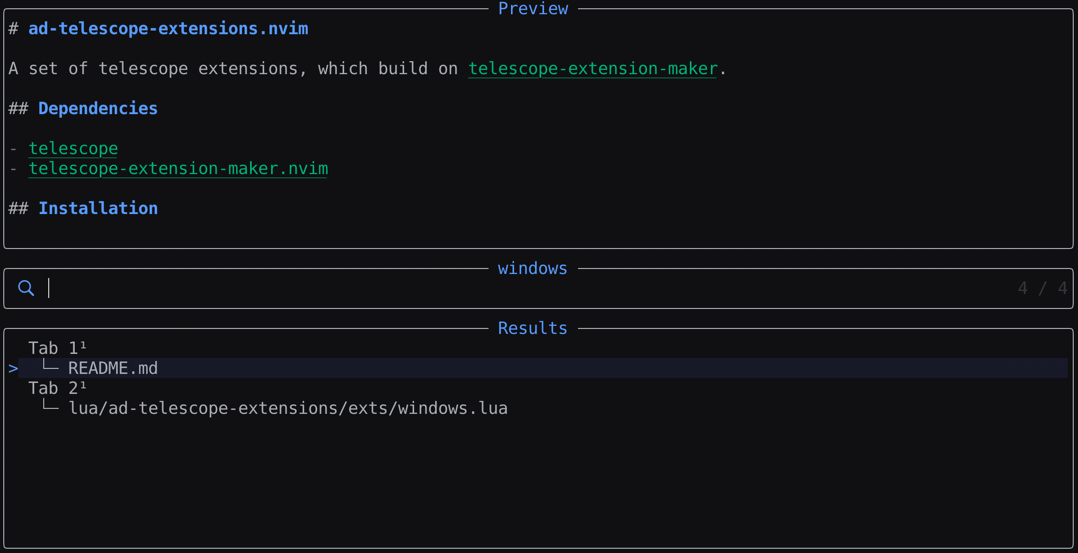The image size is (1078, 553).
Task: Click the 4 / 4 results counter
Action: click(x=1042, y=288)
